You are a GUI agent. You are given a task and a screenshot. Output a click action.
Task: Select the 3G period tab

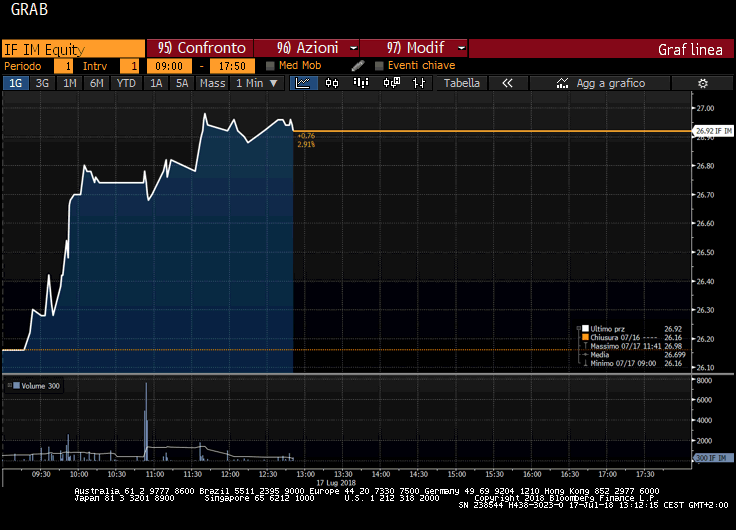(x=42, y=83)
